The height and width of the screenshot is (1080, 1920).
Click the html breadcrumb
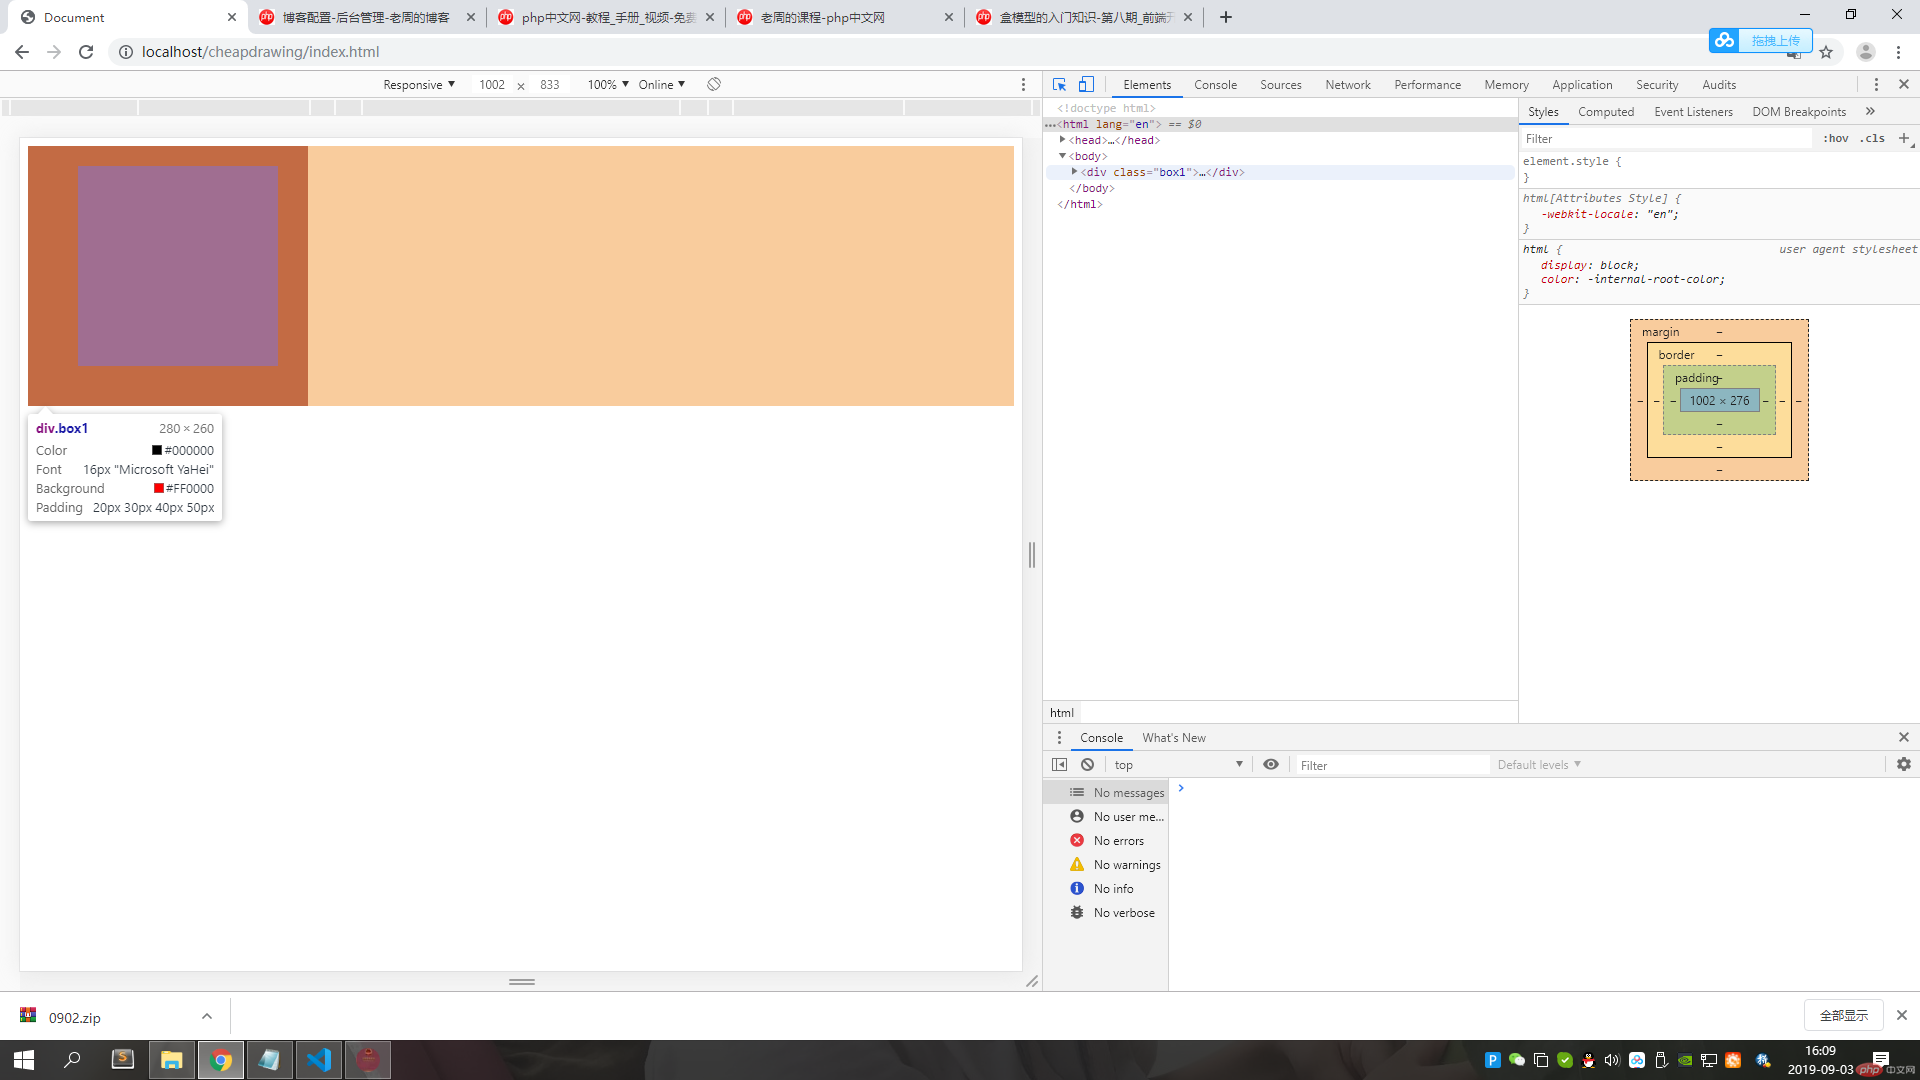point(1062,713)
